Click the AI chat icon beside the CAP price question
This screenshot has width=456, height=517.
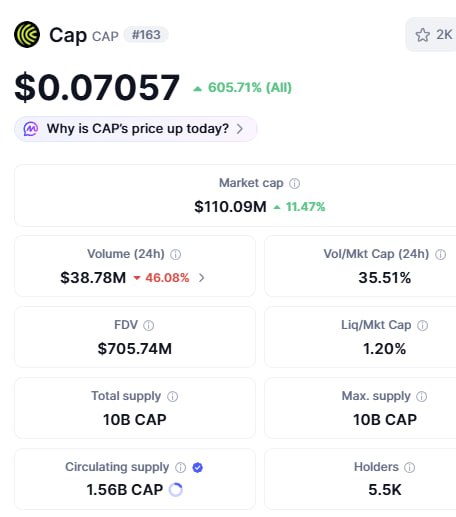(31, 129)
